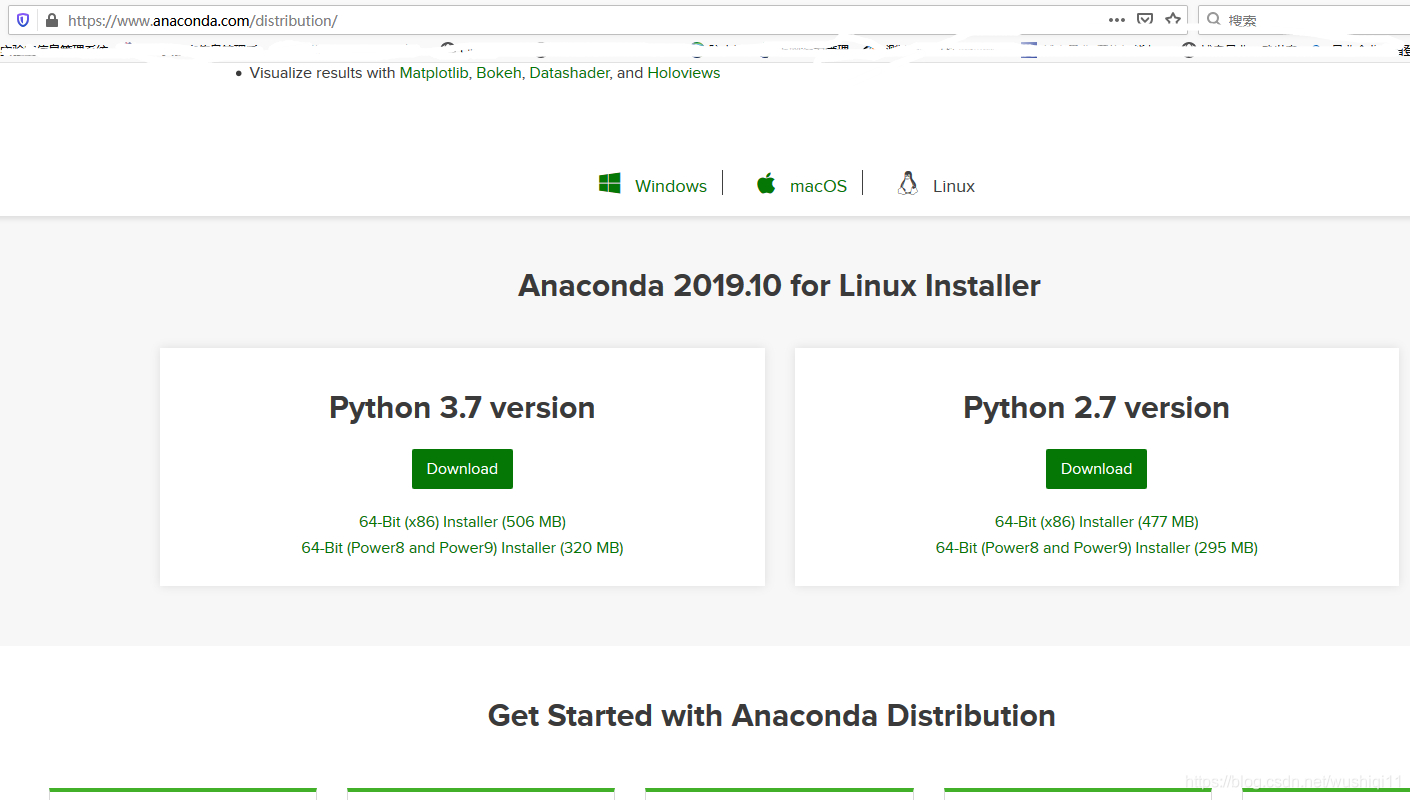Image resolution: width=1410 pixels, height=800 pixels.
Task: Save the page to Pocket
Action: click(1143, 18)
